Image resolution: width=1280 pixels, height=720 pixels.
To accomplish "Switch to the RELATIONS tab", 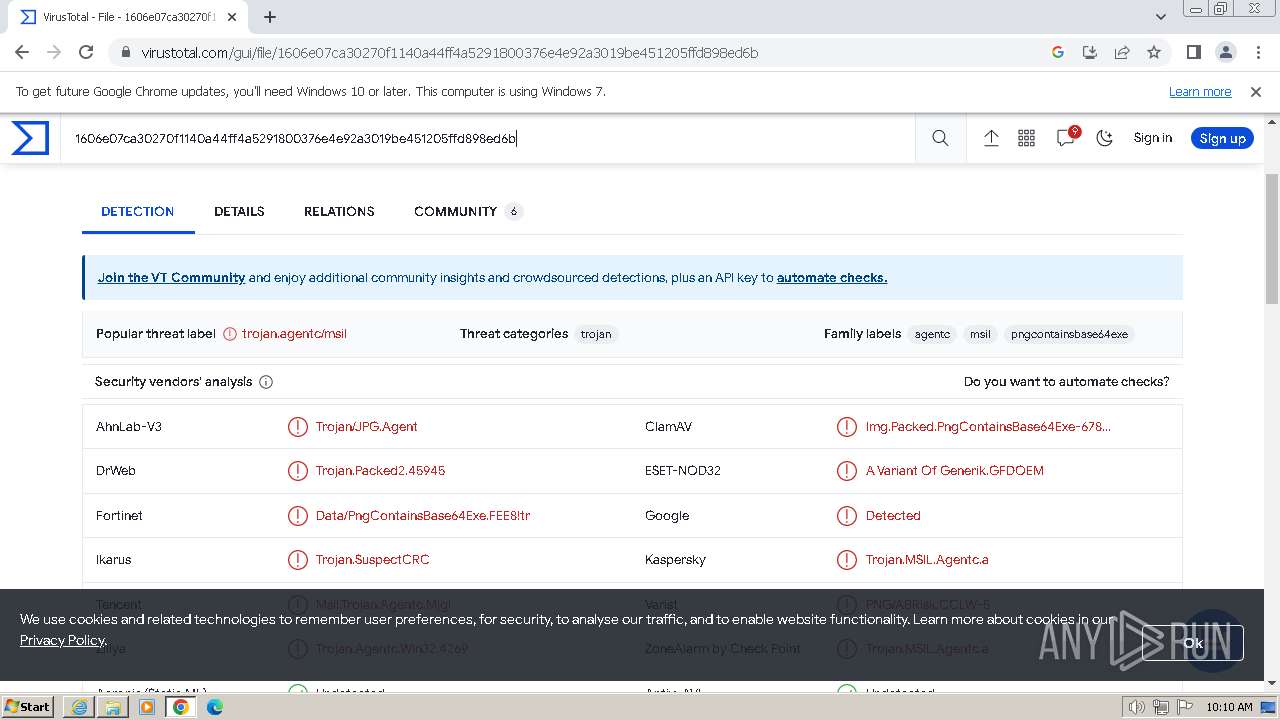I will click(339, 211).
